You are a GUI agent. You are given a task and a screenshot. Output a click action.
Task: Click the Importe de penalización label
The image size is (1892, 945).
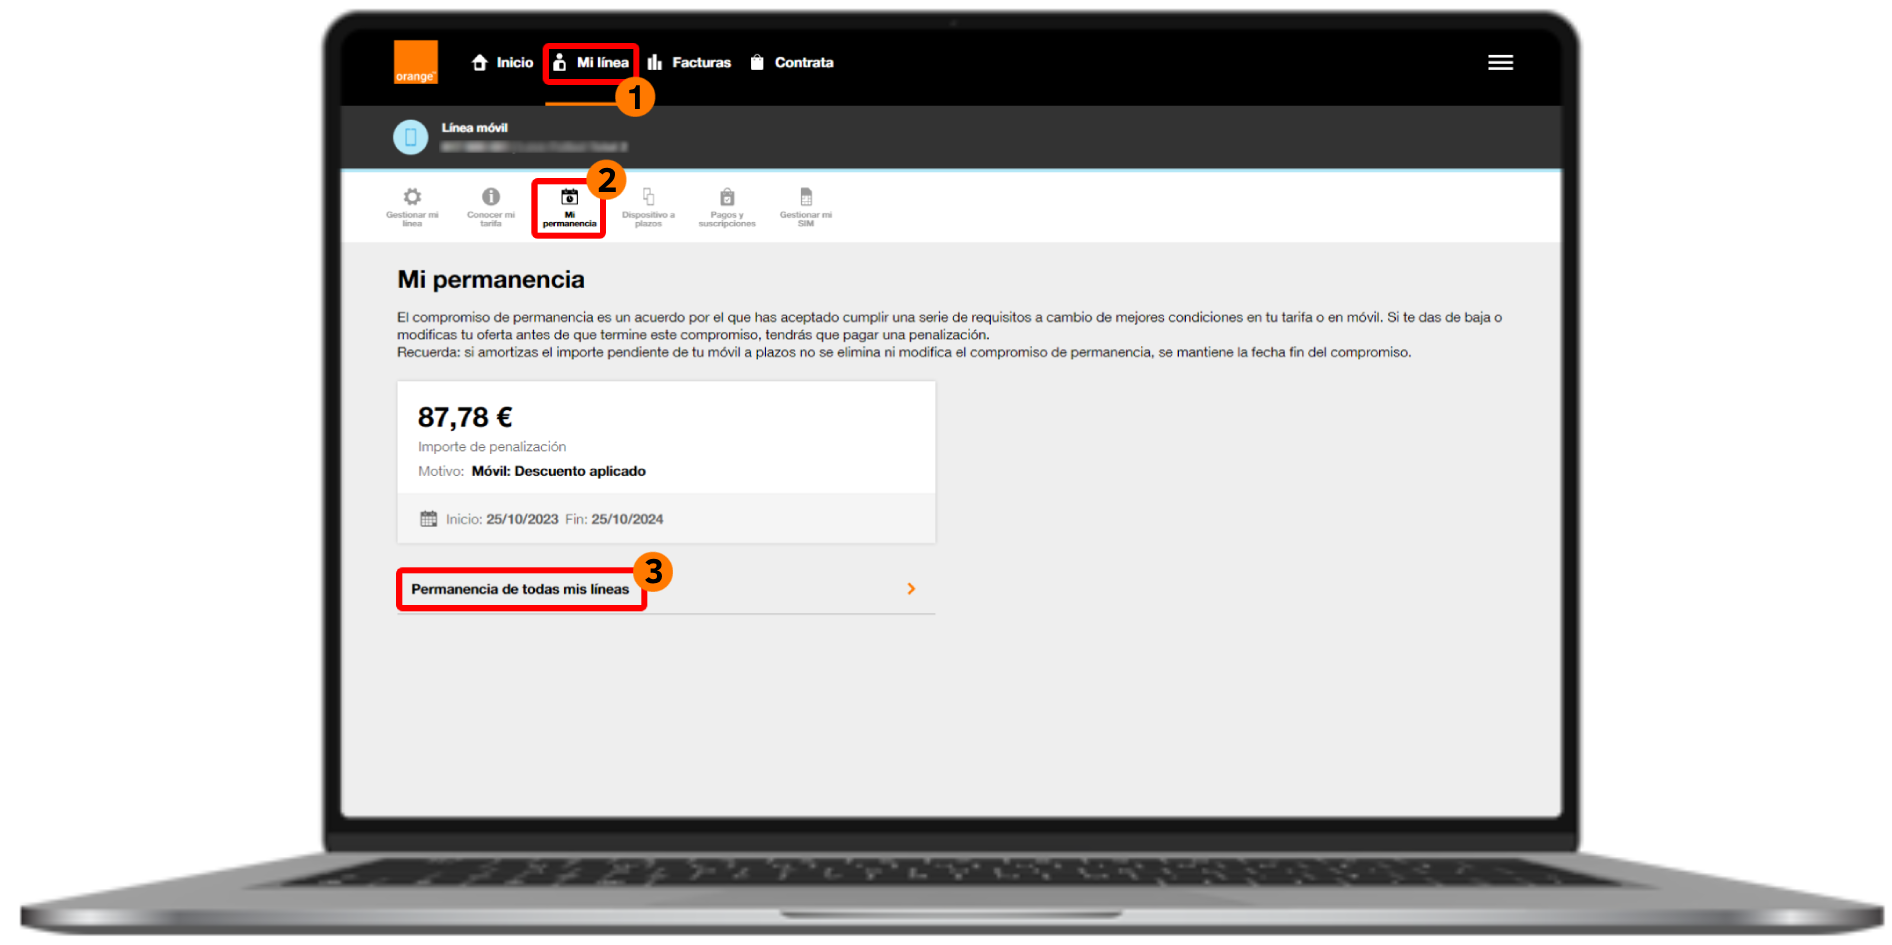tap(492, 447)
